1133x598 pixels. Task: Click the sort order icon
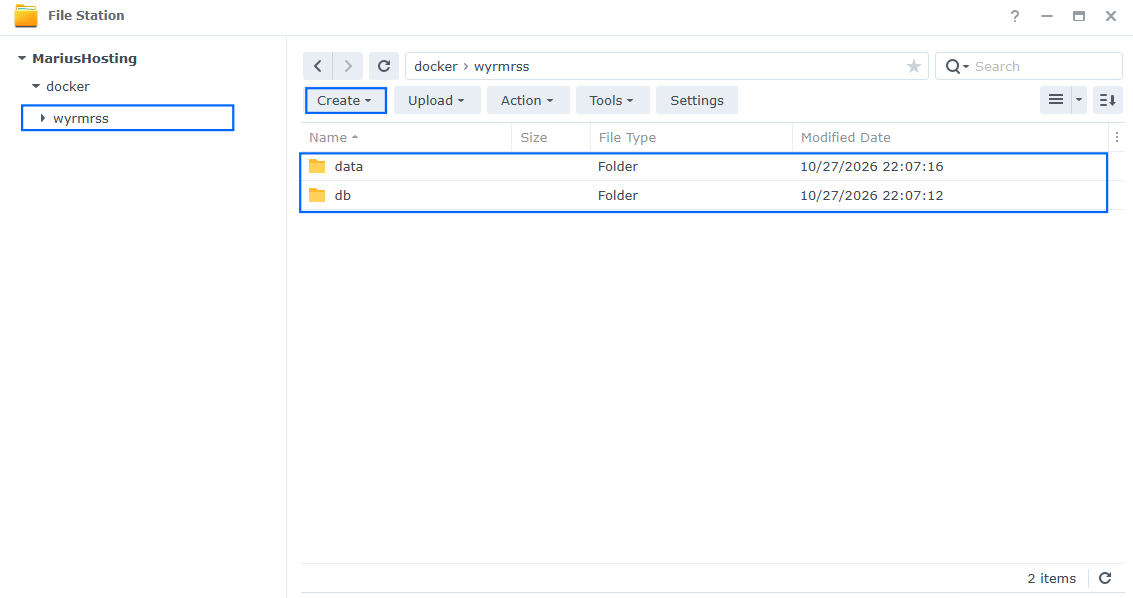point(1107,100)
